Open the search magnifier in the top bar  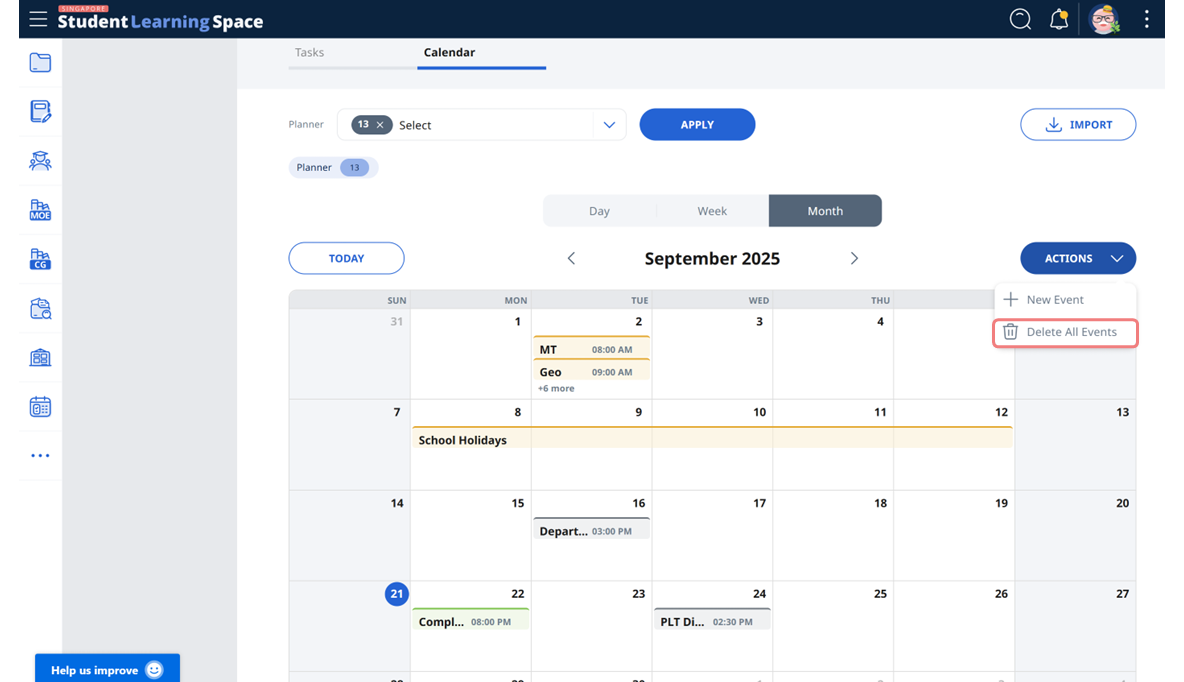tap(1020, 18)
